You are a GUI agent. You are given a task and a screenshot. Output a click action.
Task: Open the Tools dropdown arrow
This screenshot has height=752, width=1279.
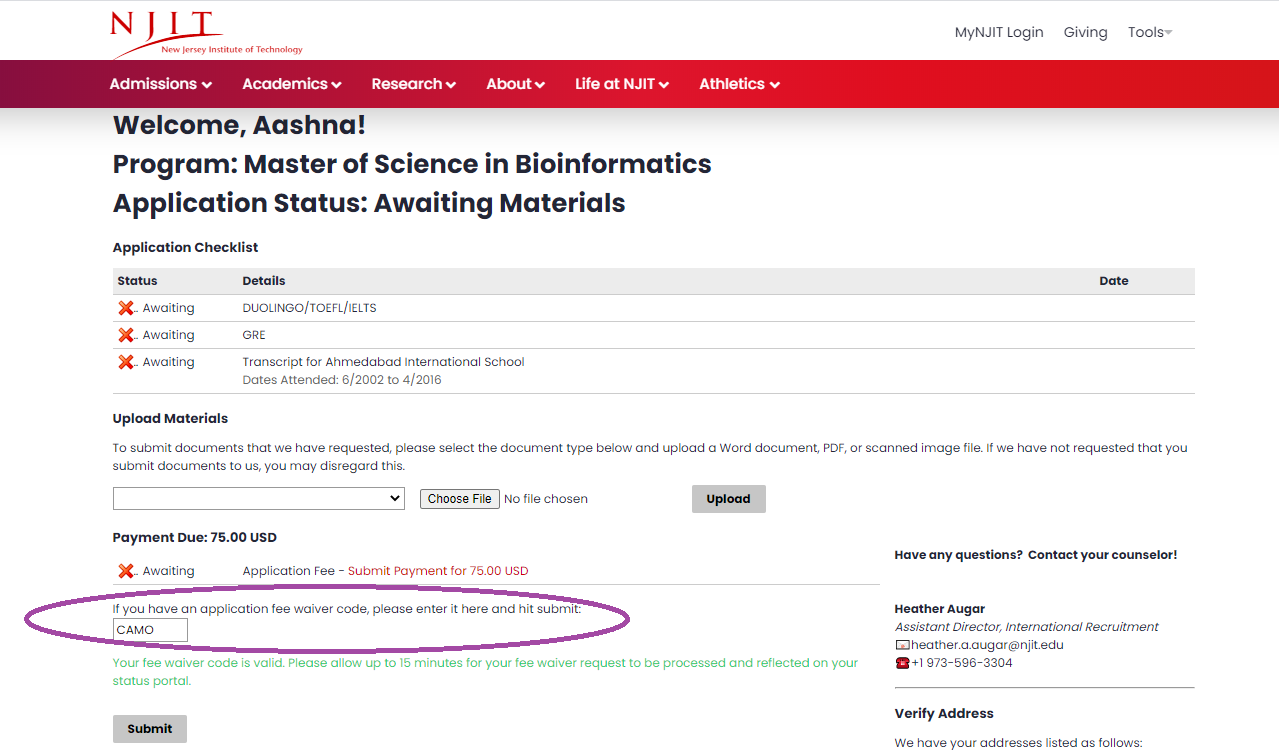tap(1168, 33)
